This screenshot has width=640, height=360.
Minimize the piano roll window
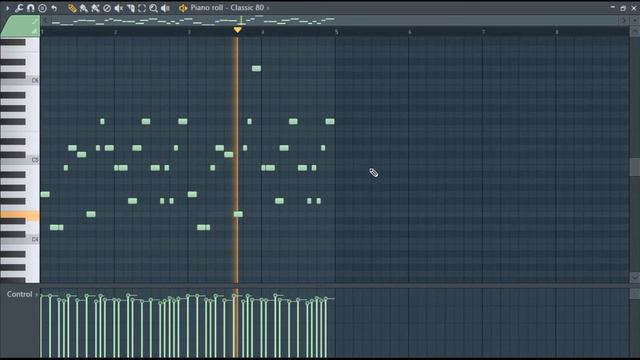(613, 7)
